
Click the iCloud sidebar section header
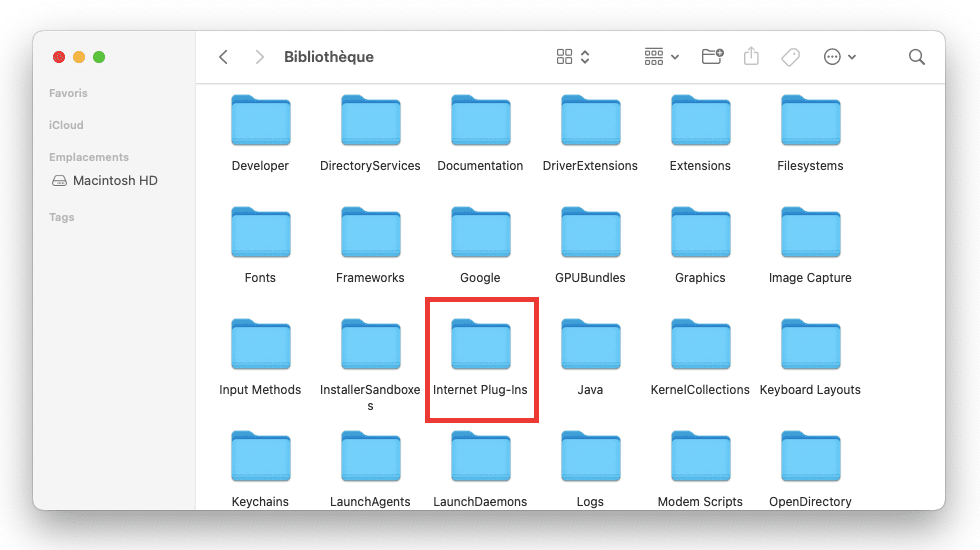[66, 125]
